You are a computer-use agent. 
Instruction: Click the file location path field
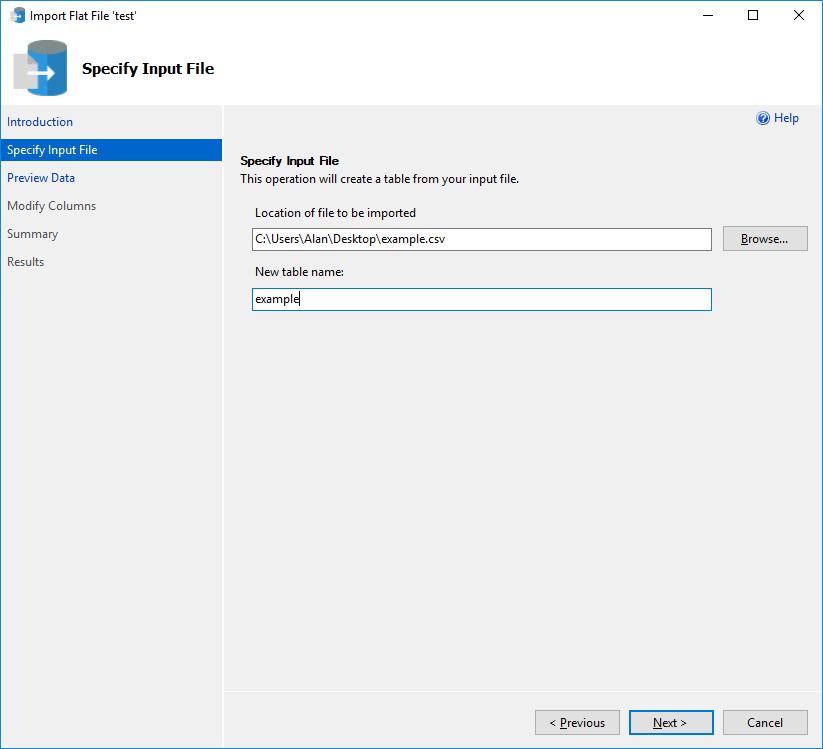coord(481,239)
